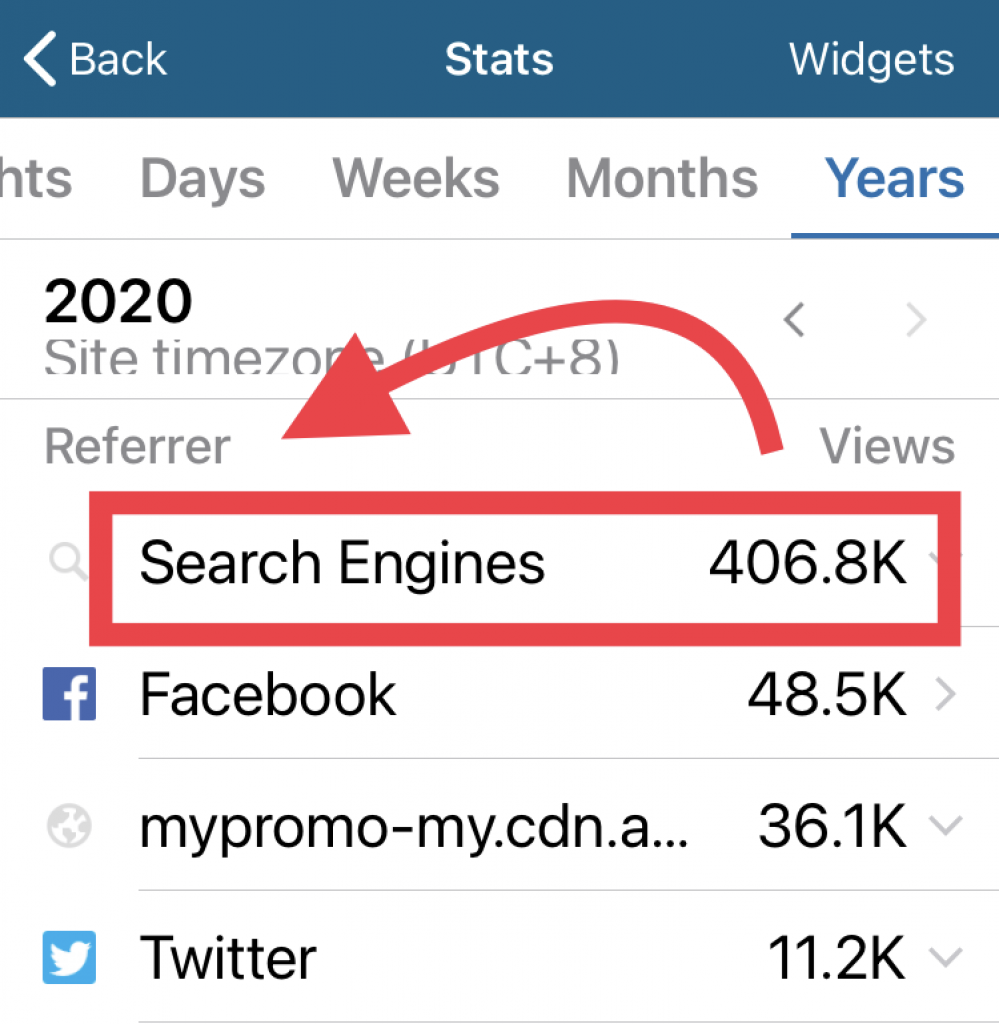Open Facebook referrer details chevron
Image resolution: width=999 pixels, height=1024 pixels.
(x=945, y=694)
